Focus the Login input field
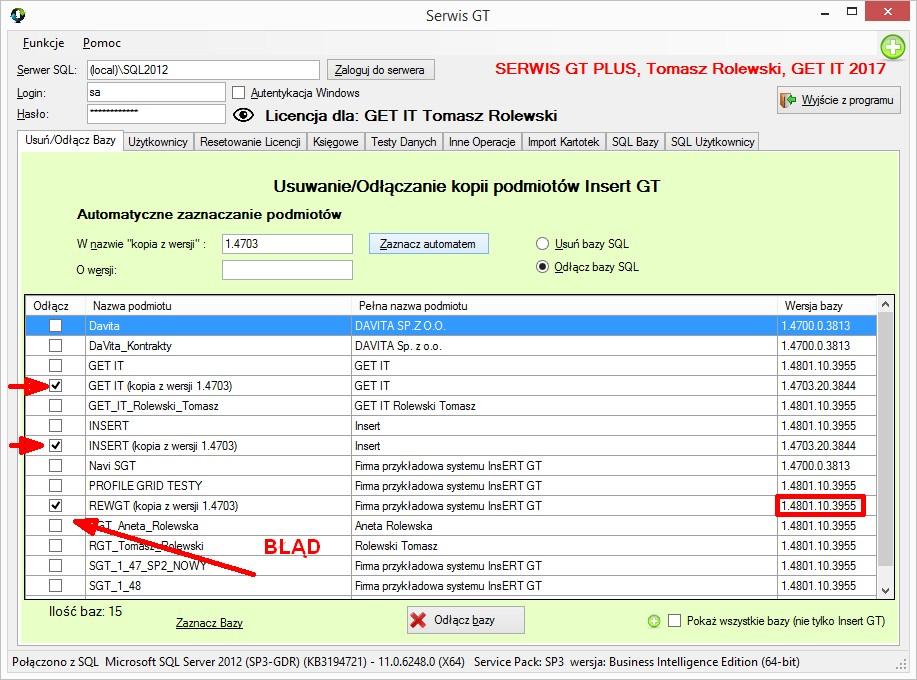917x680 pixels. coord(156,92)
